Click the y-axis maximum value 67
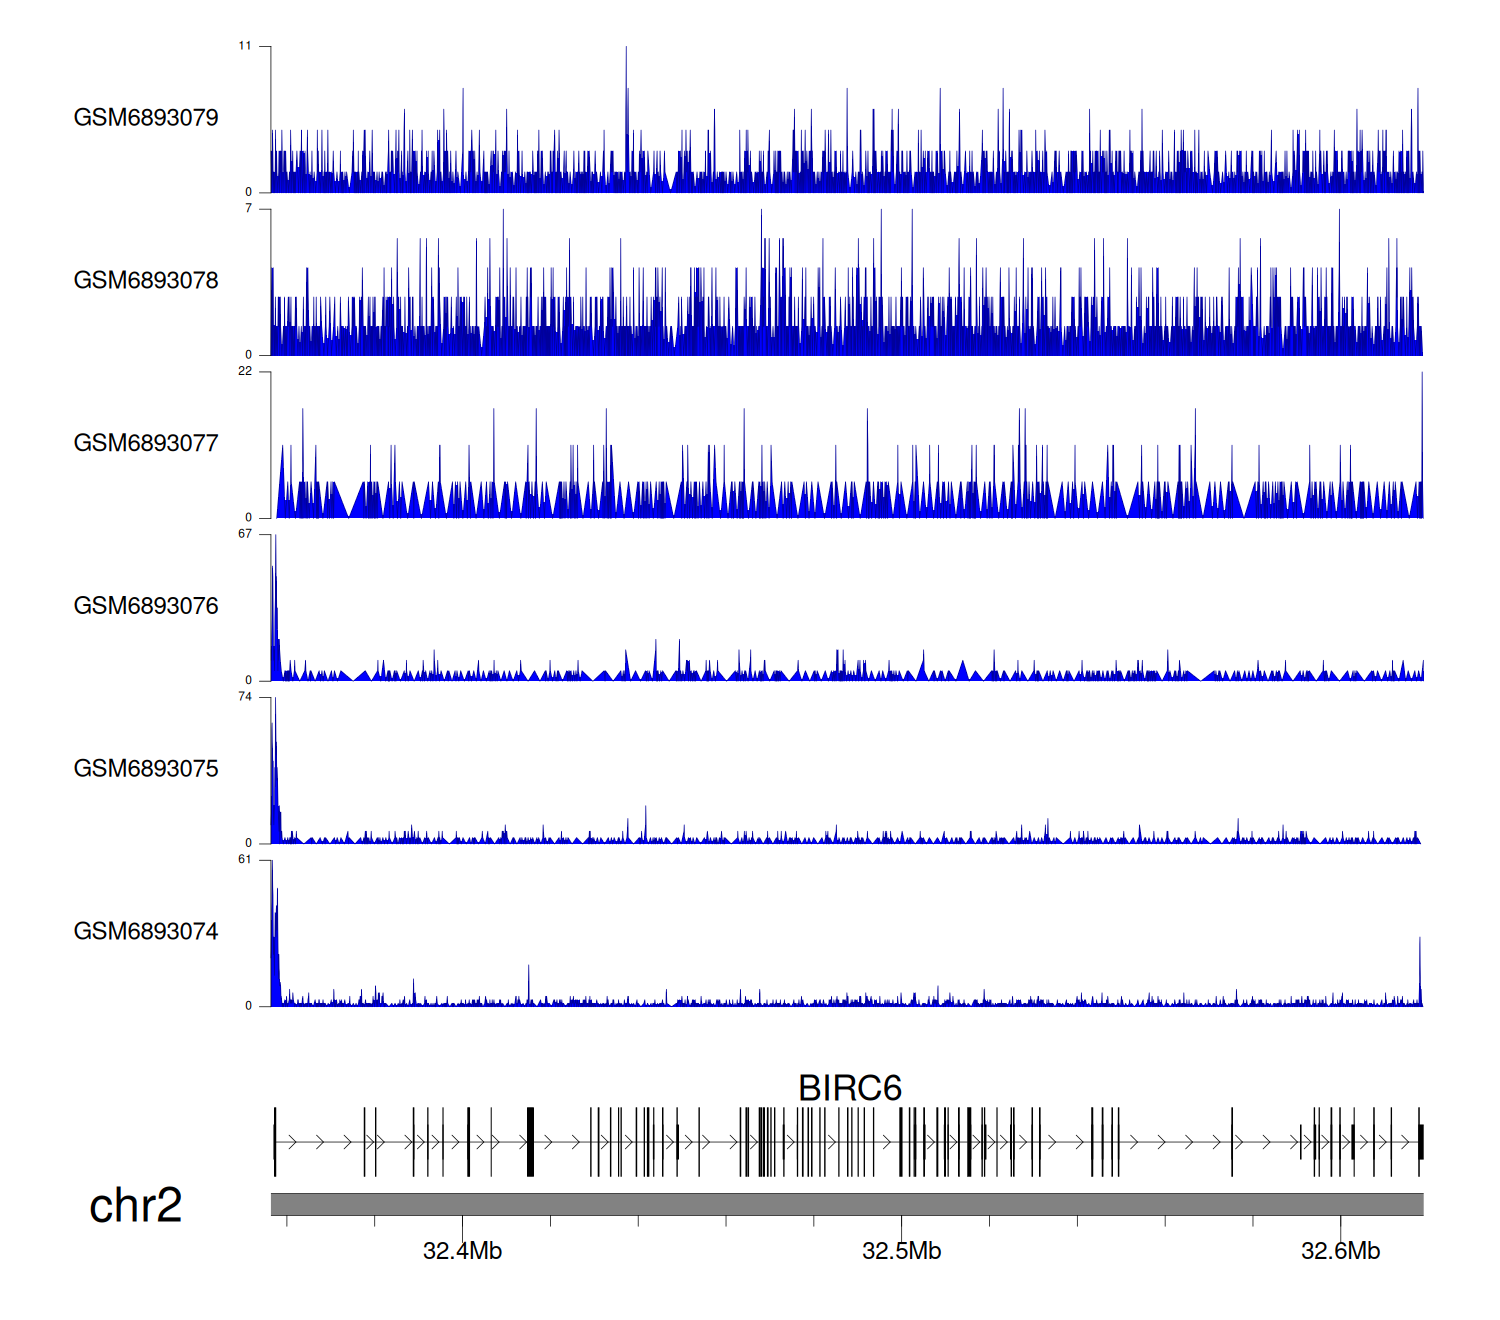Screen dimensions: 1500x1320 [x=245, y=534]
